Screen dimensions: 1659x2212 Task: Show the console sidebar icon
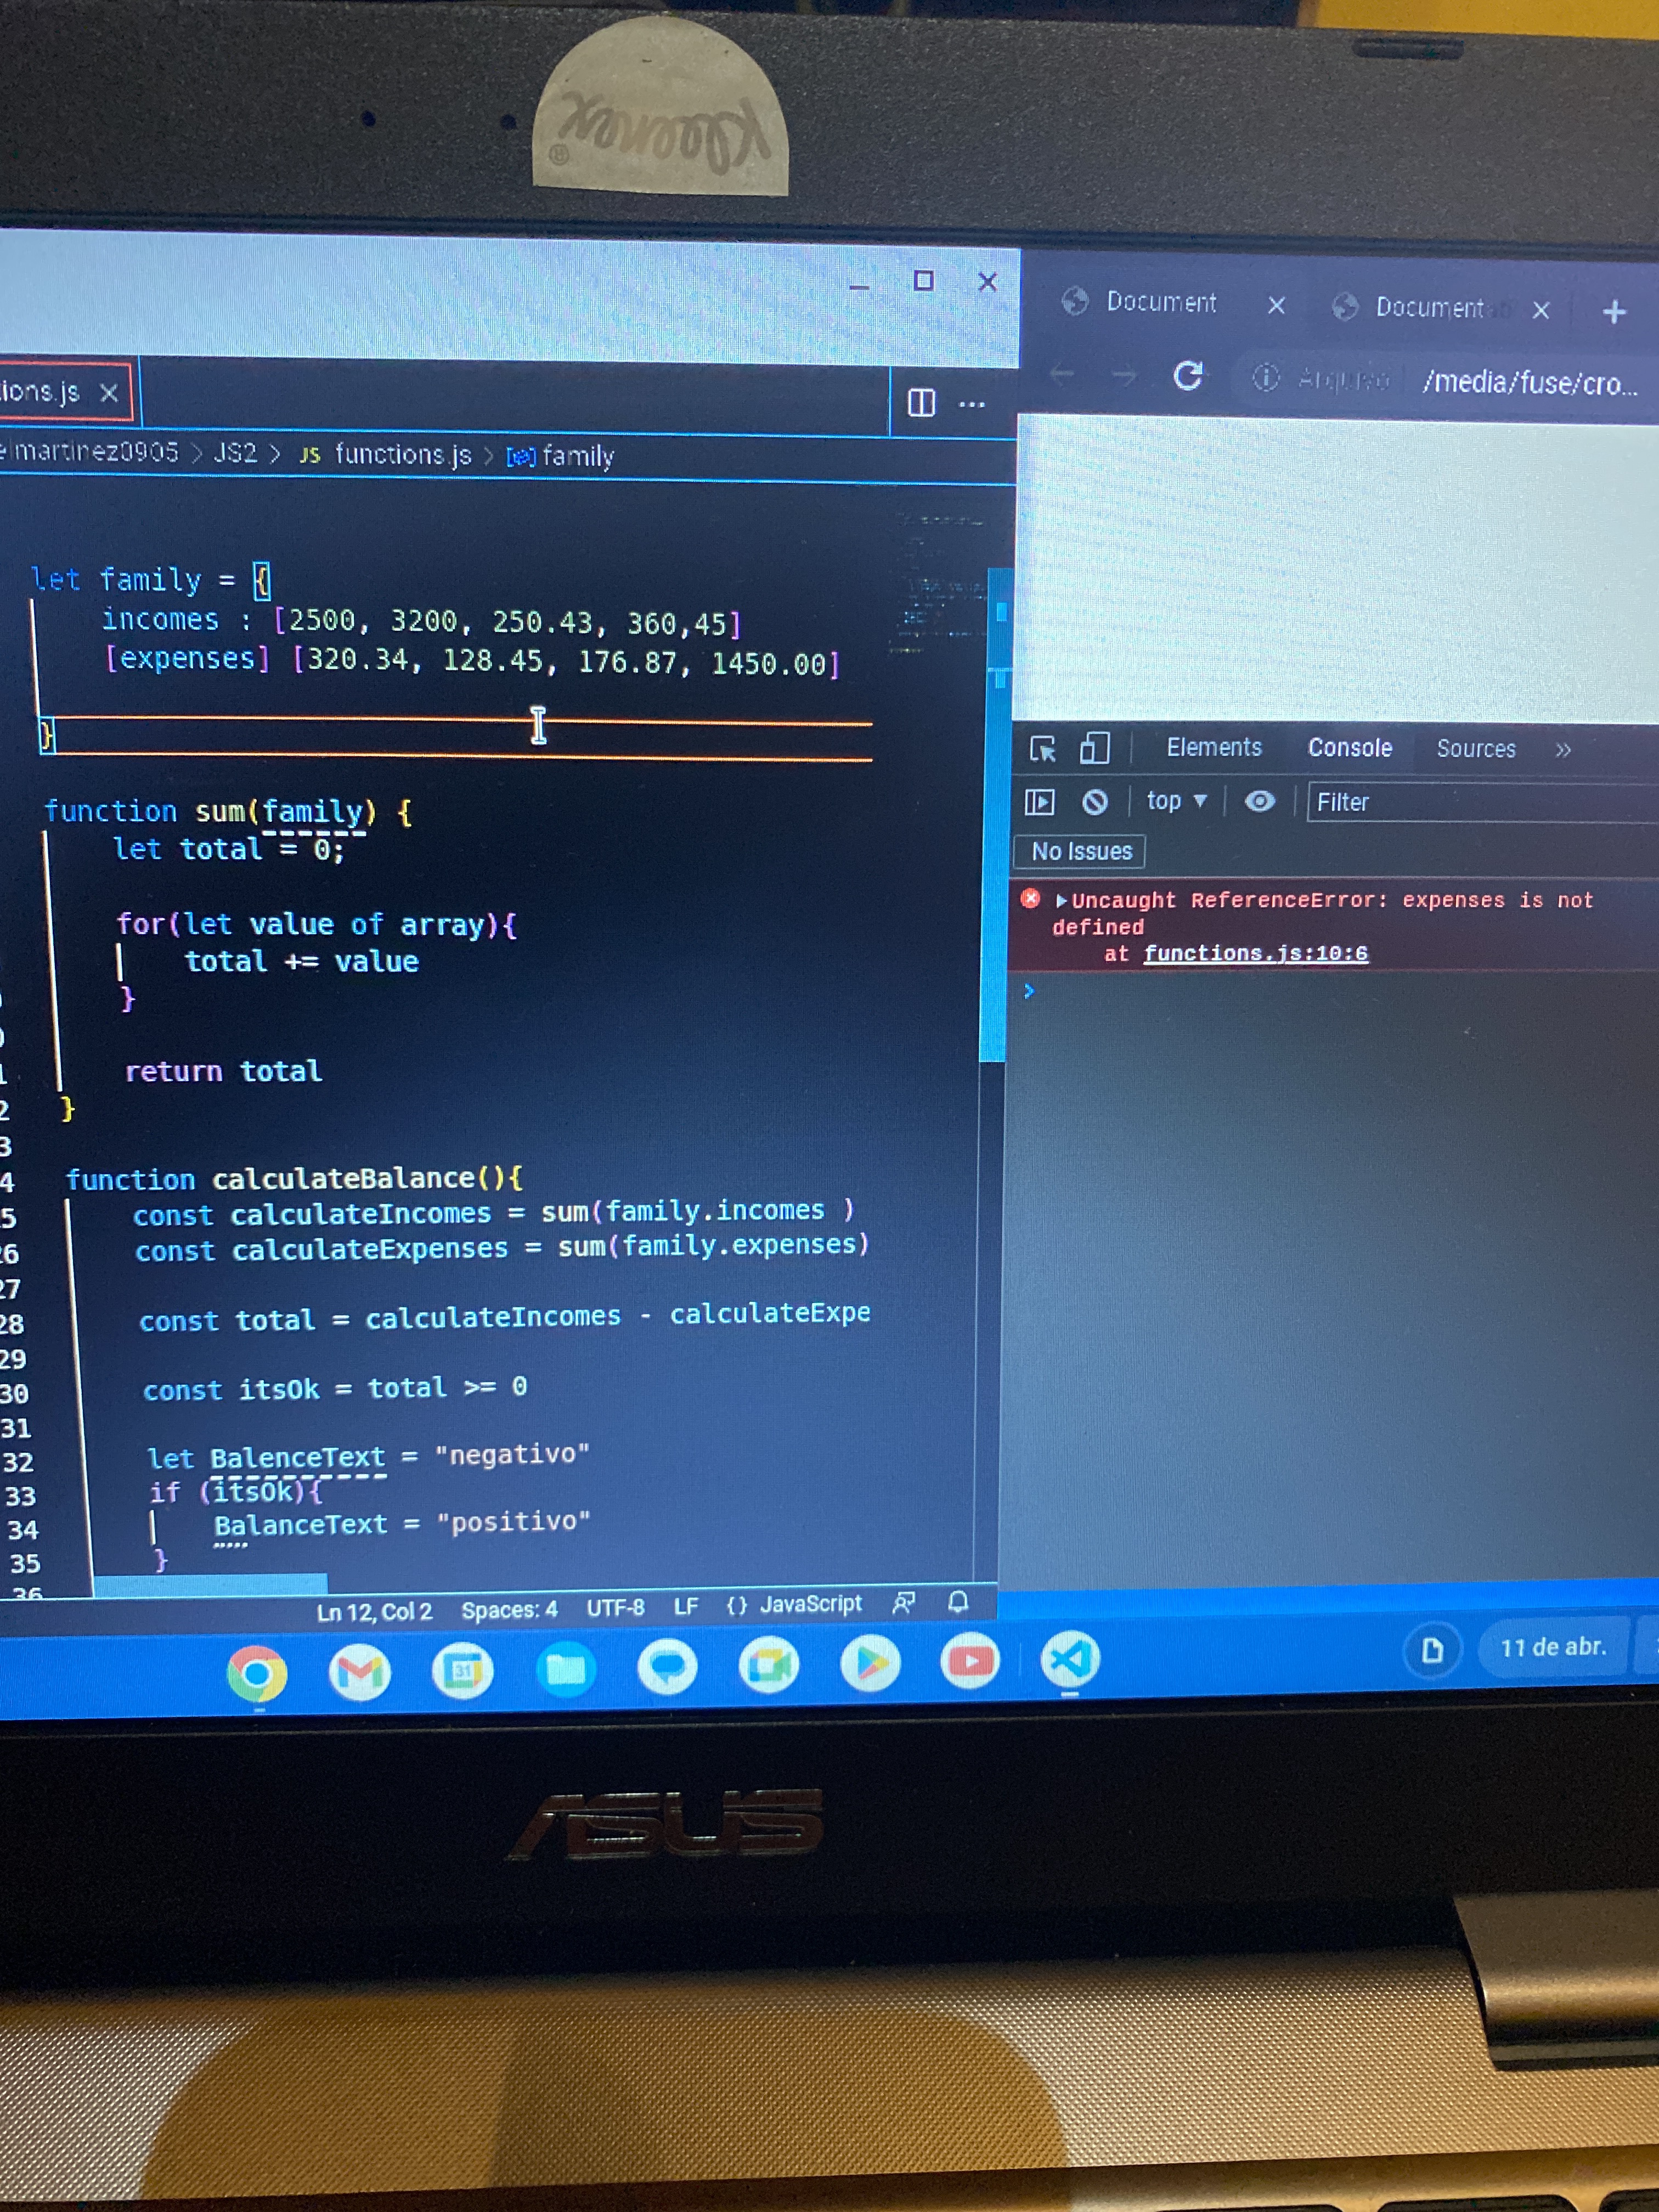(x=1040, y=801)
